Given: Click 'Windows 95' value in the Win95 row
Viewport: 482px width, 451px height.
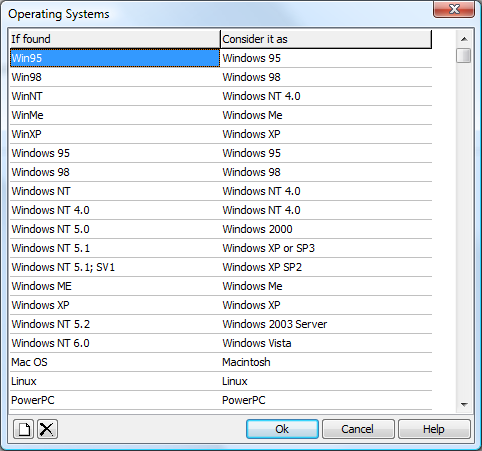Looking at the screenshot, I should (x=326, y=58).
